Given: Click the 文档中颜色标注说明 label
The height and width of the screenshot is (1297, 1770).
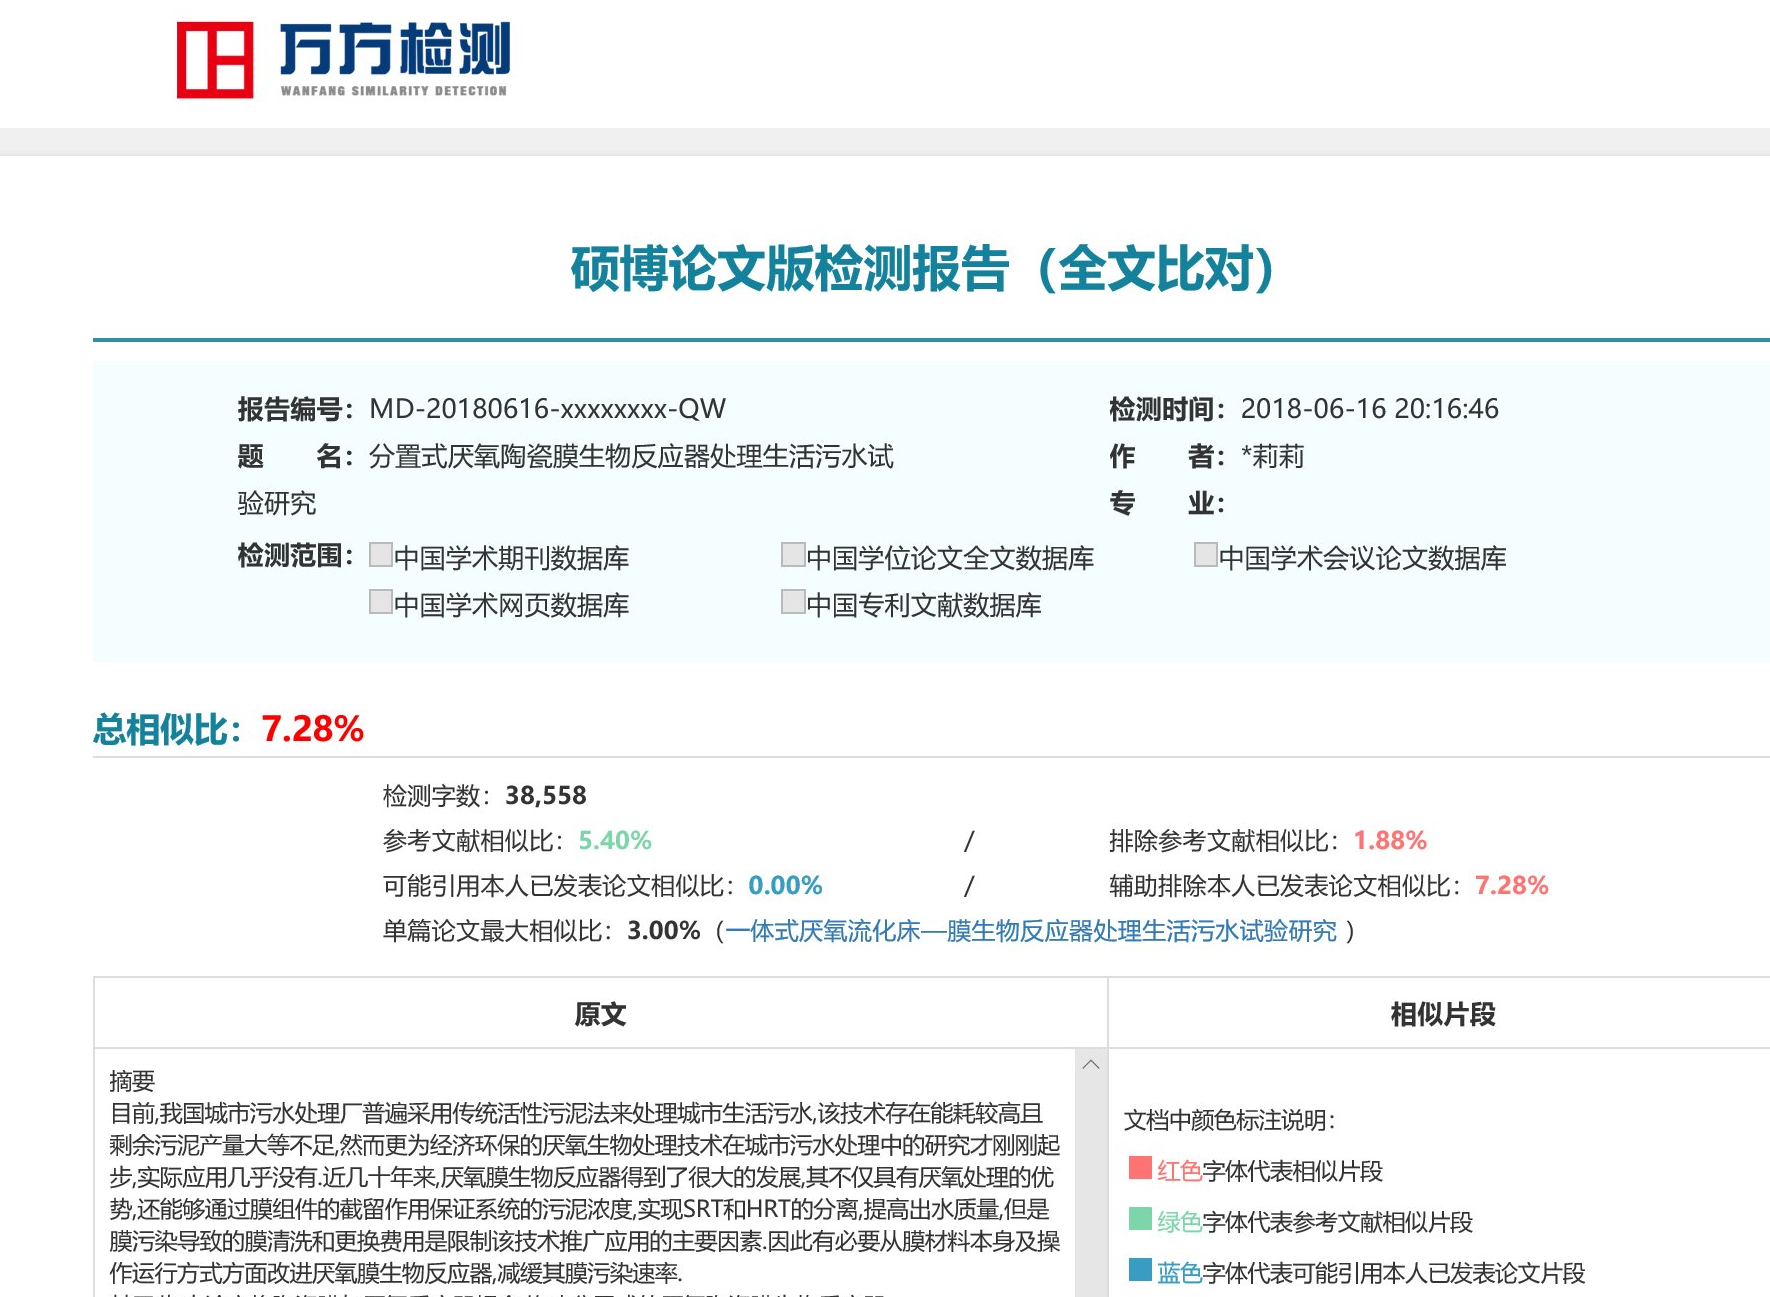Looking at the screenshot, I should click(1229, 1120).
